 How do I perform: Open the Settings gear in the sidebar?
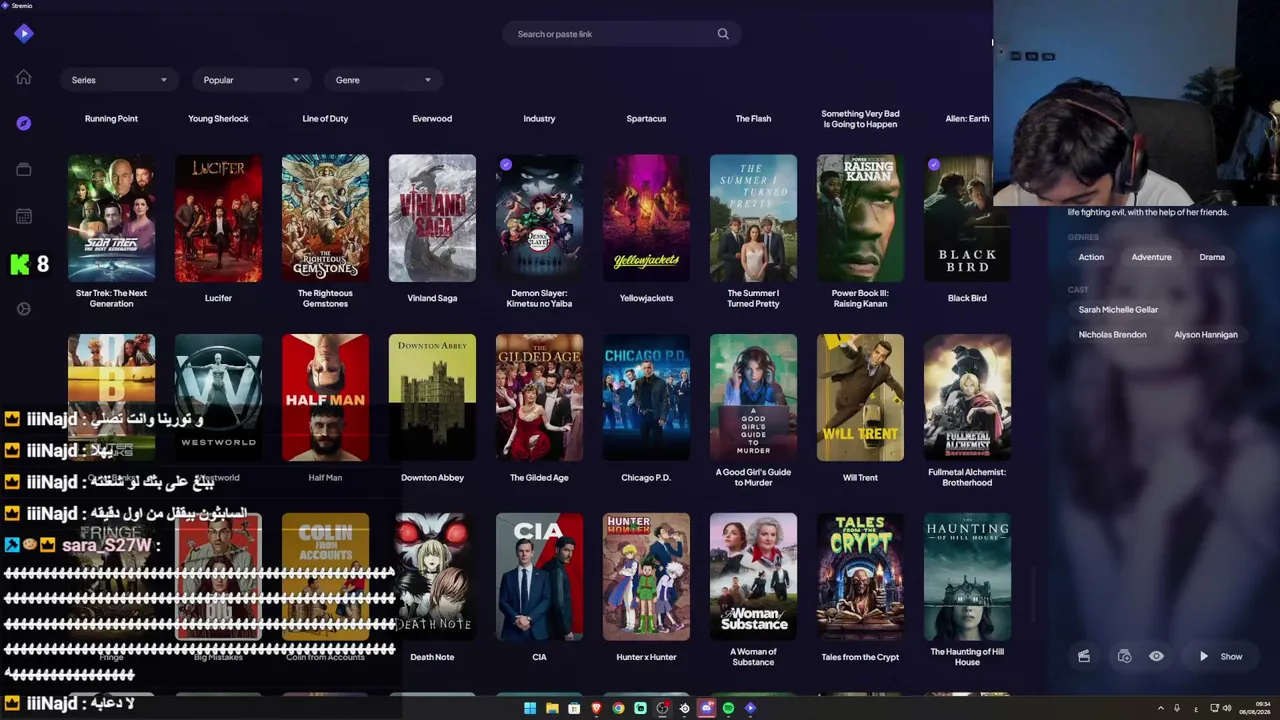coord(24,309)
